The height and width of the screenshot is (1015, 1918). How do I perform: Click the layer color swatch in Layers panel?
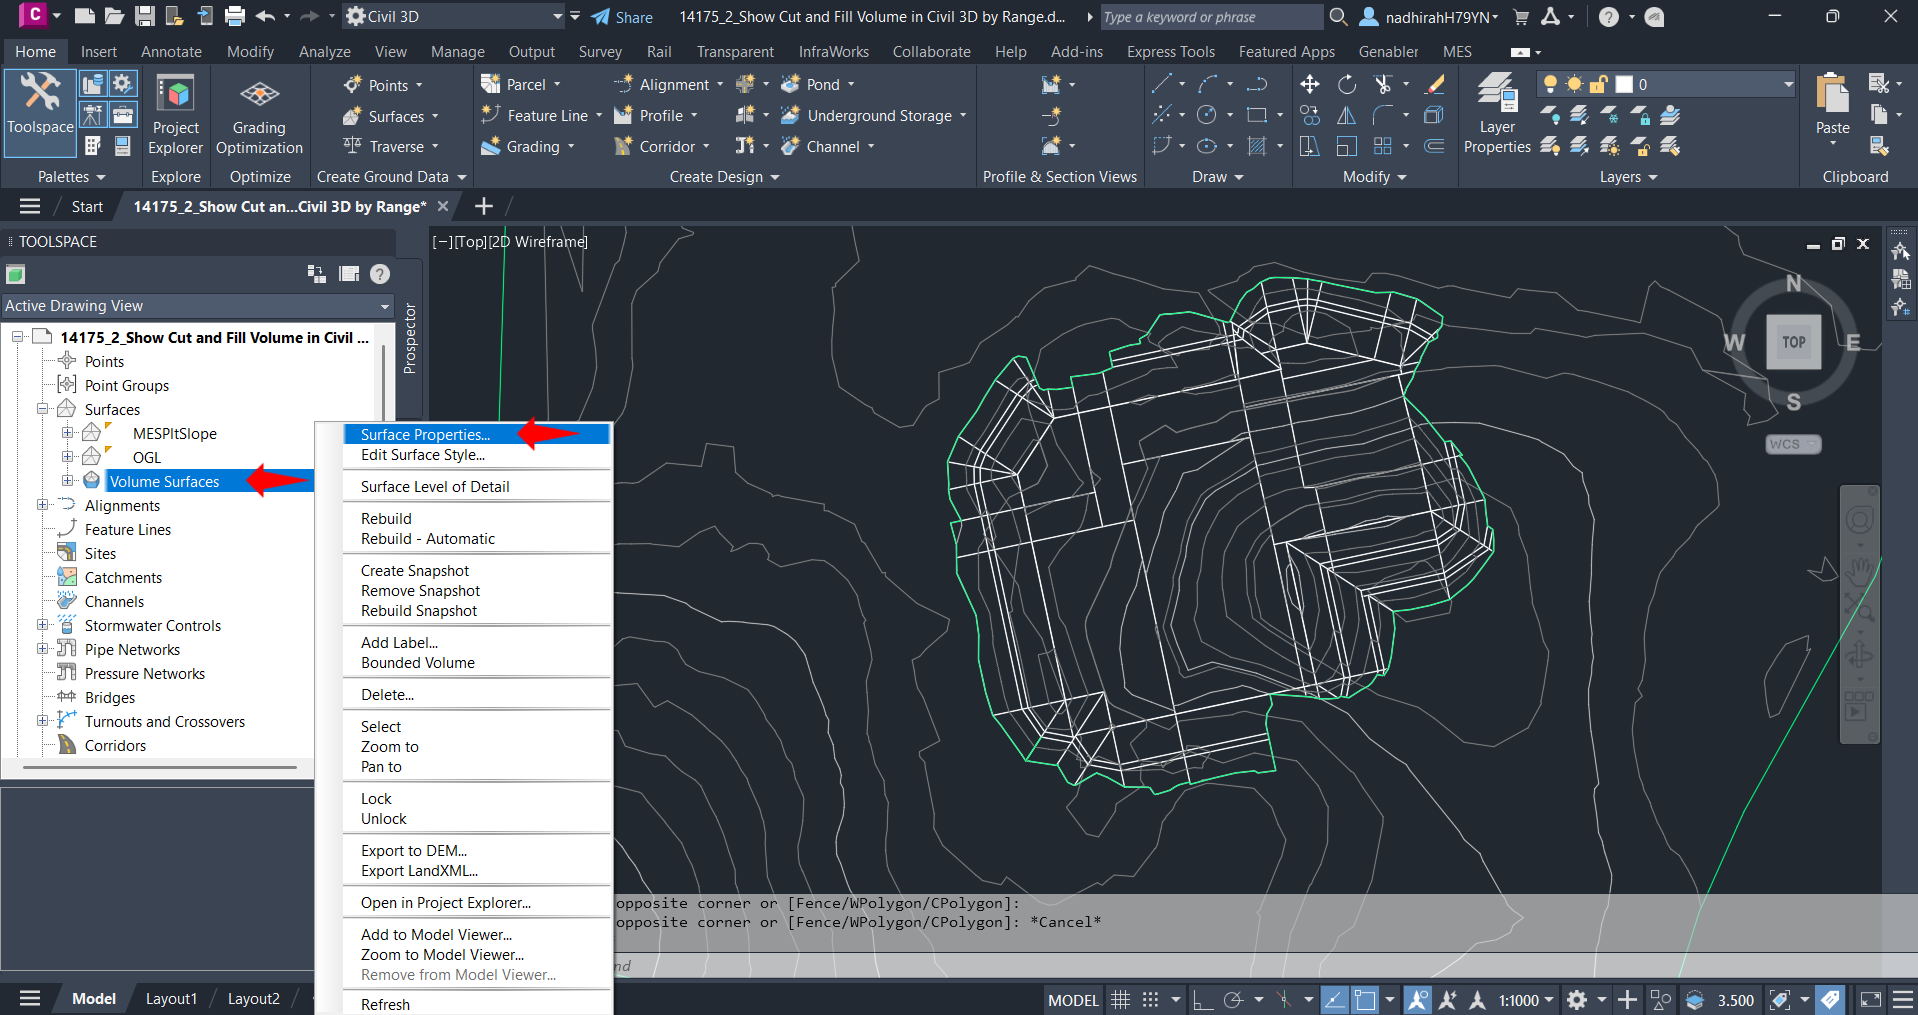[x=1624, y=85]
